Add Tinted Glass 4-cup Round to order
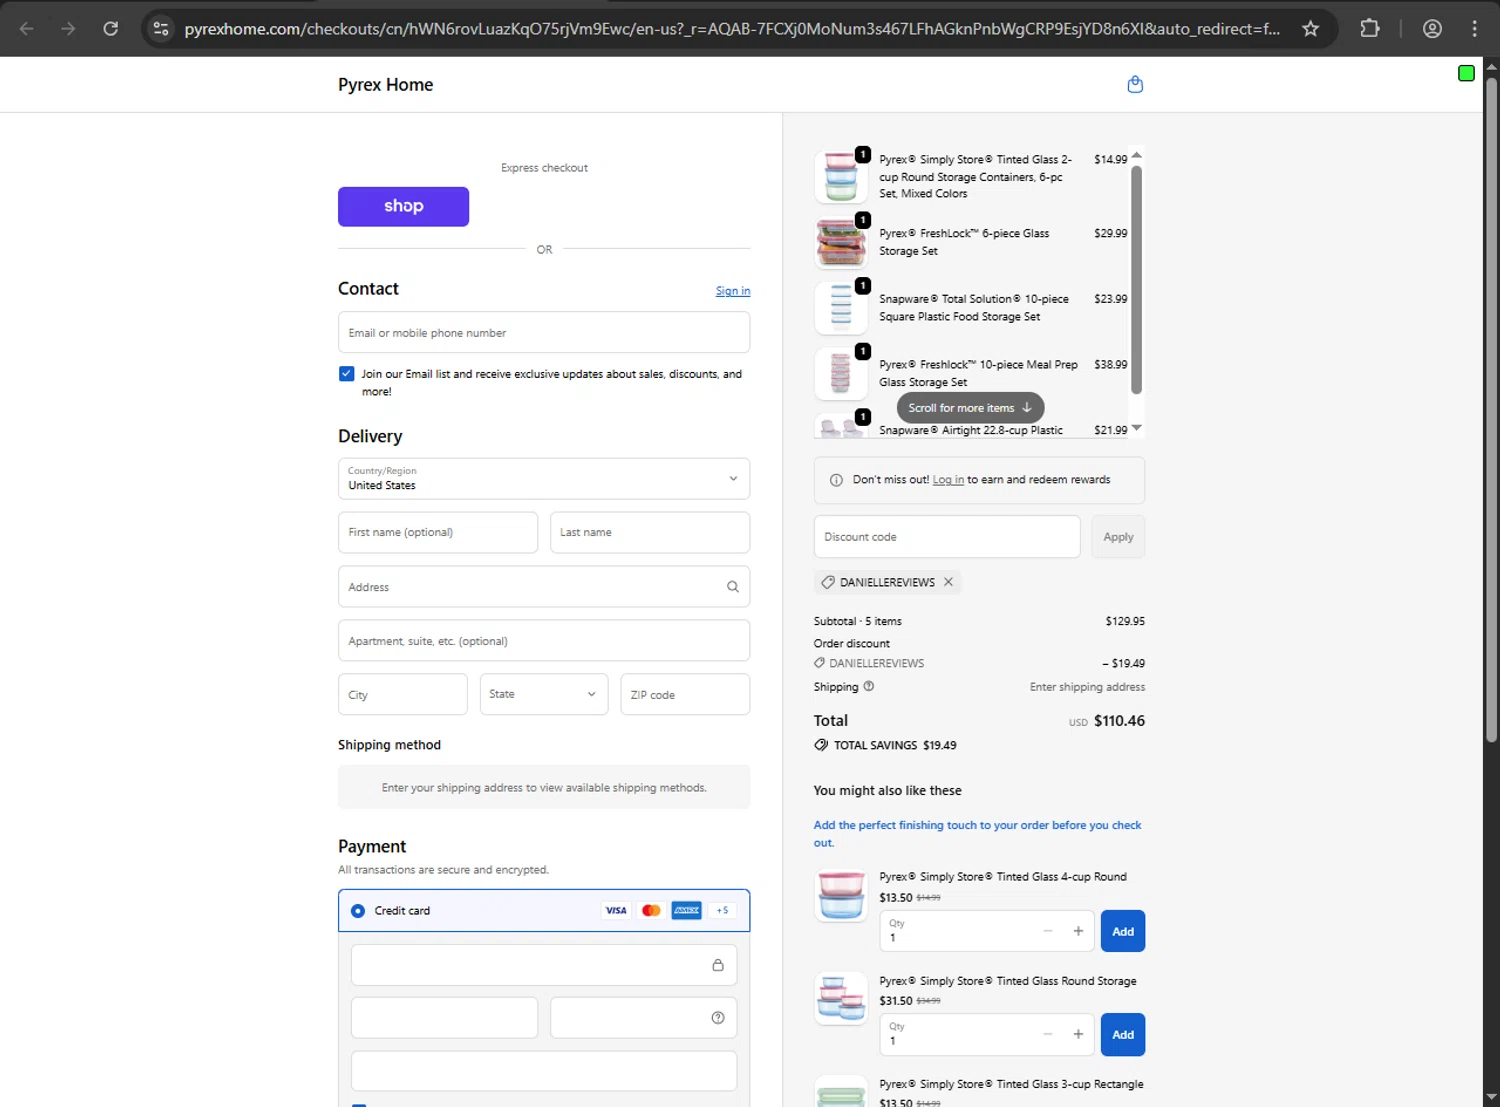1500x1107 pixels. 1123,931
